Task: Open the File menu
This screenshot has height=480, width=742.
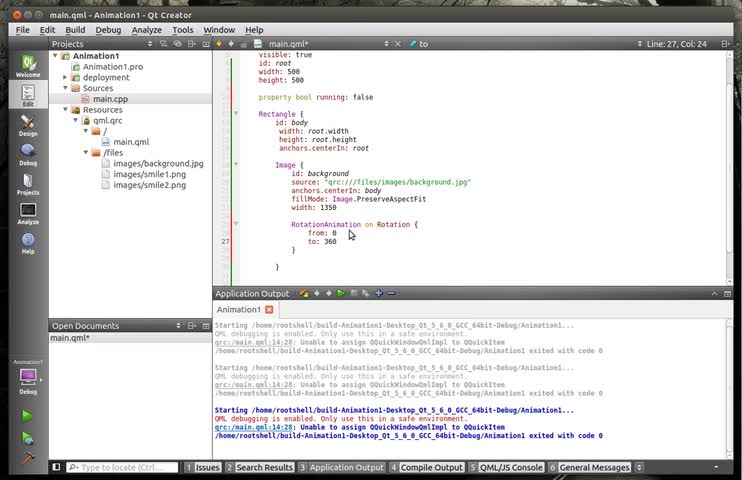Action: tap(22, 30)
